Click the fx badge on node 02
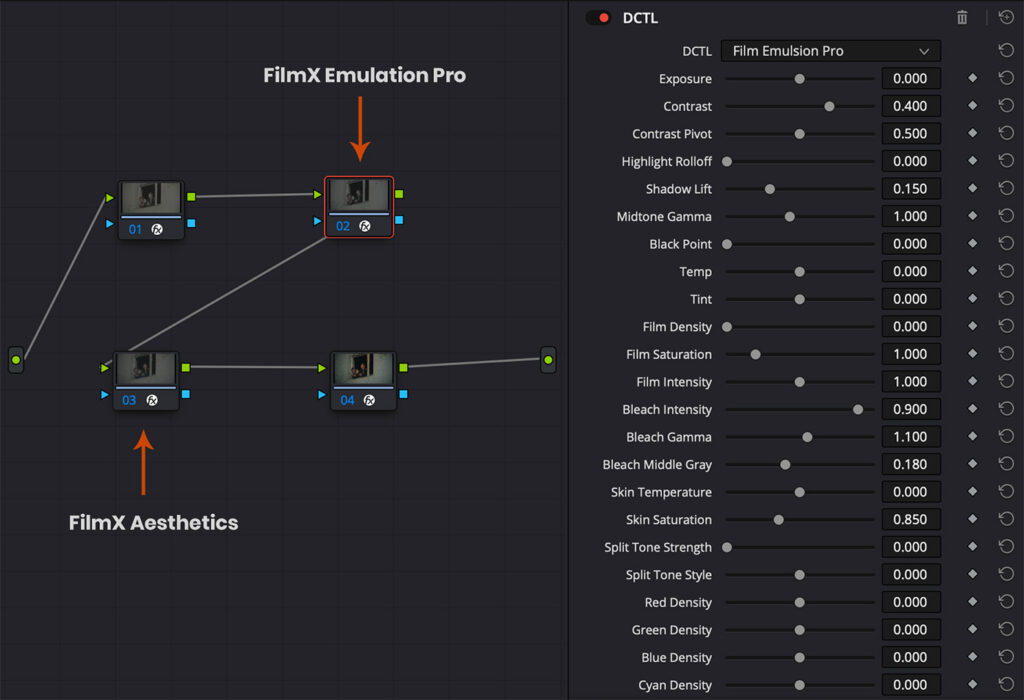The height and width of the screenshot is (700, 1024). 365,226
